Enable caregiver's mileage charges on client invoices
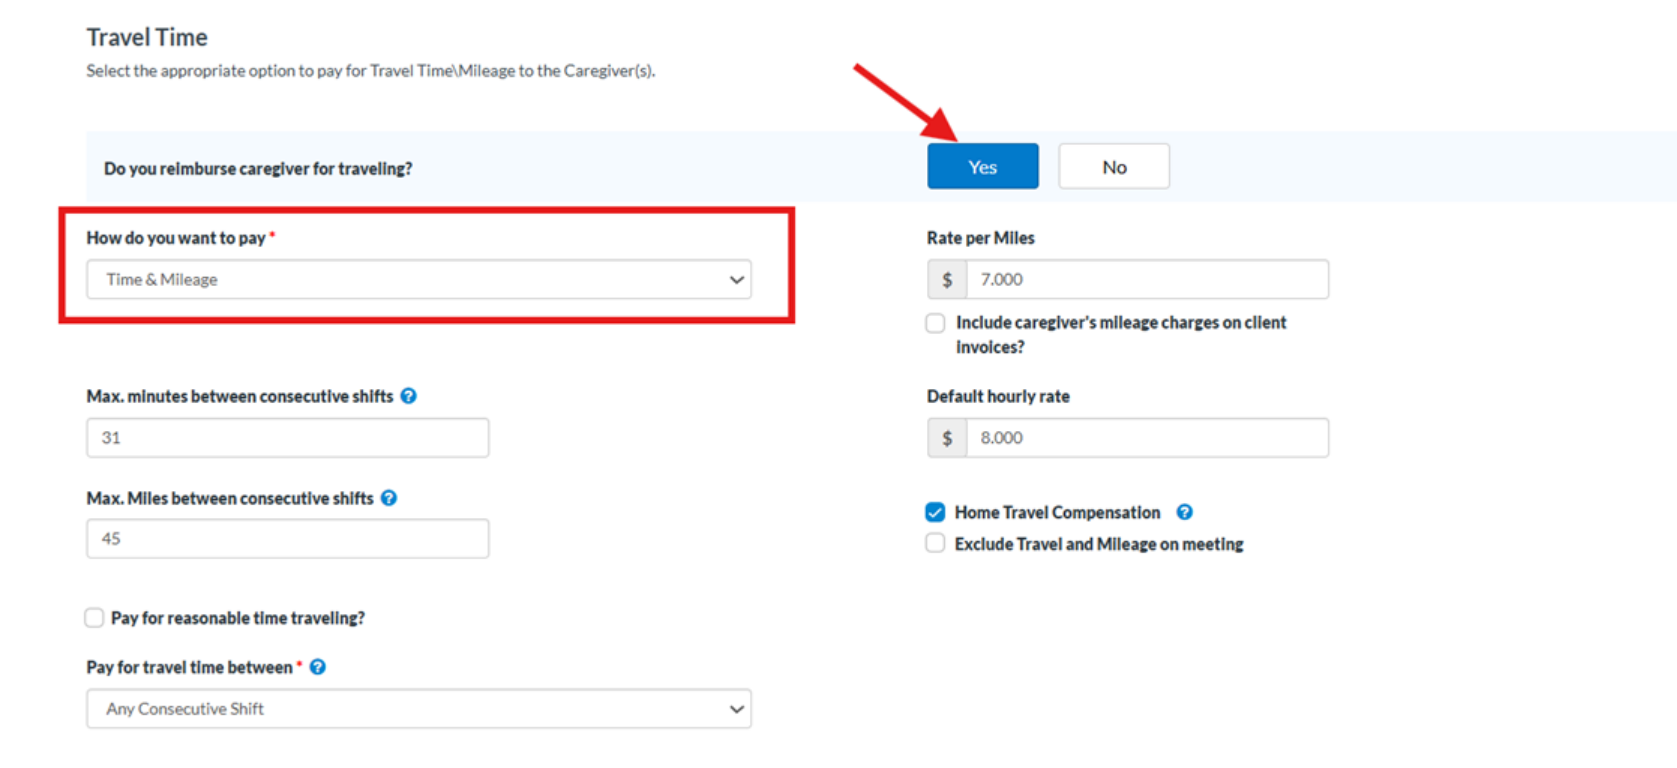 pos(935,323)
